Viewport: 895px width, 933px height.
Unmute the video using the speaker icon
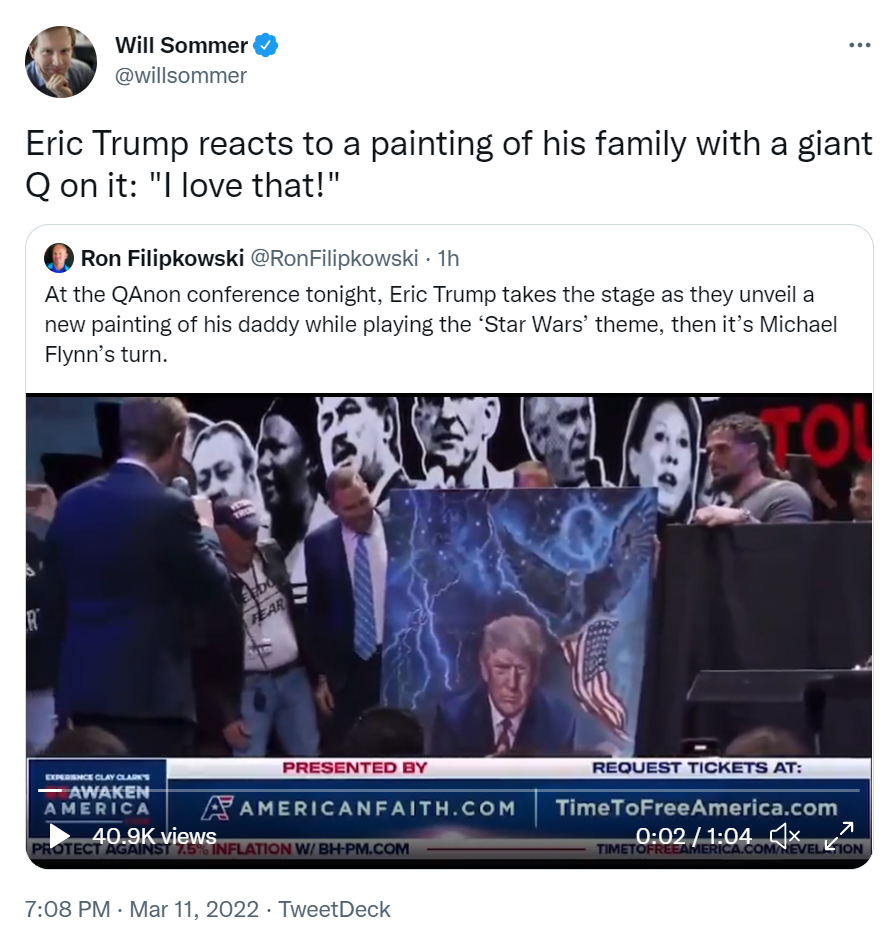[x=784, y=836]
